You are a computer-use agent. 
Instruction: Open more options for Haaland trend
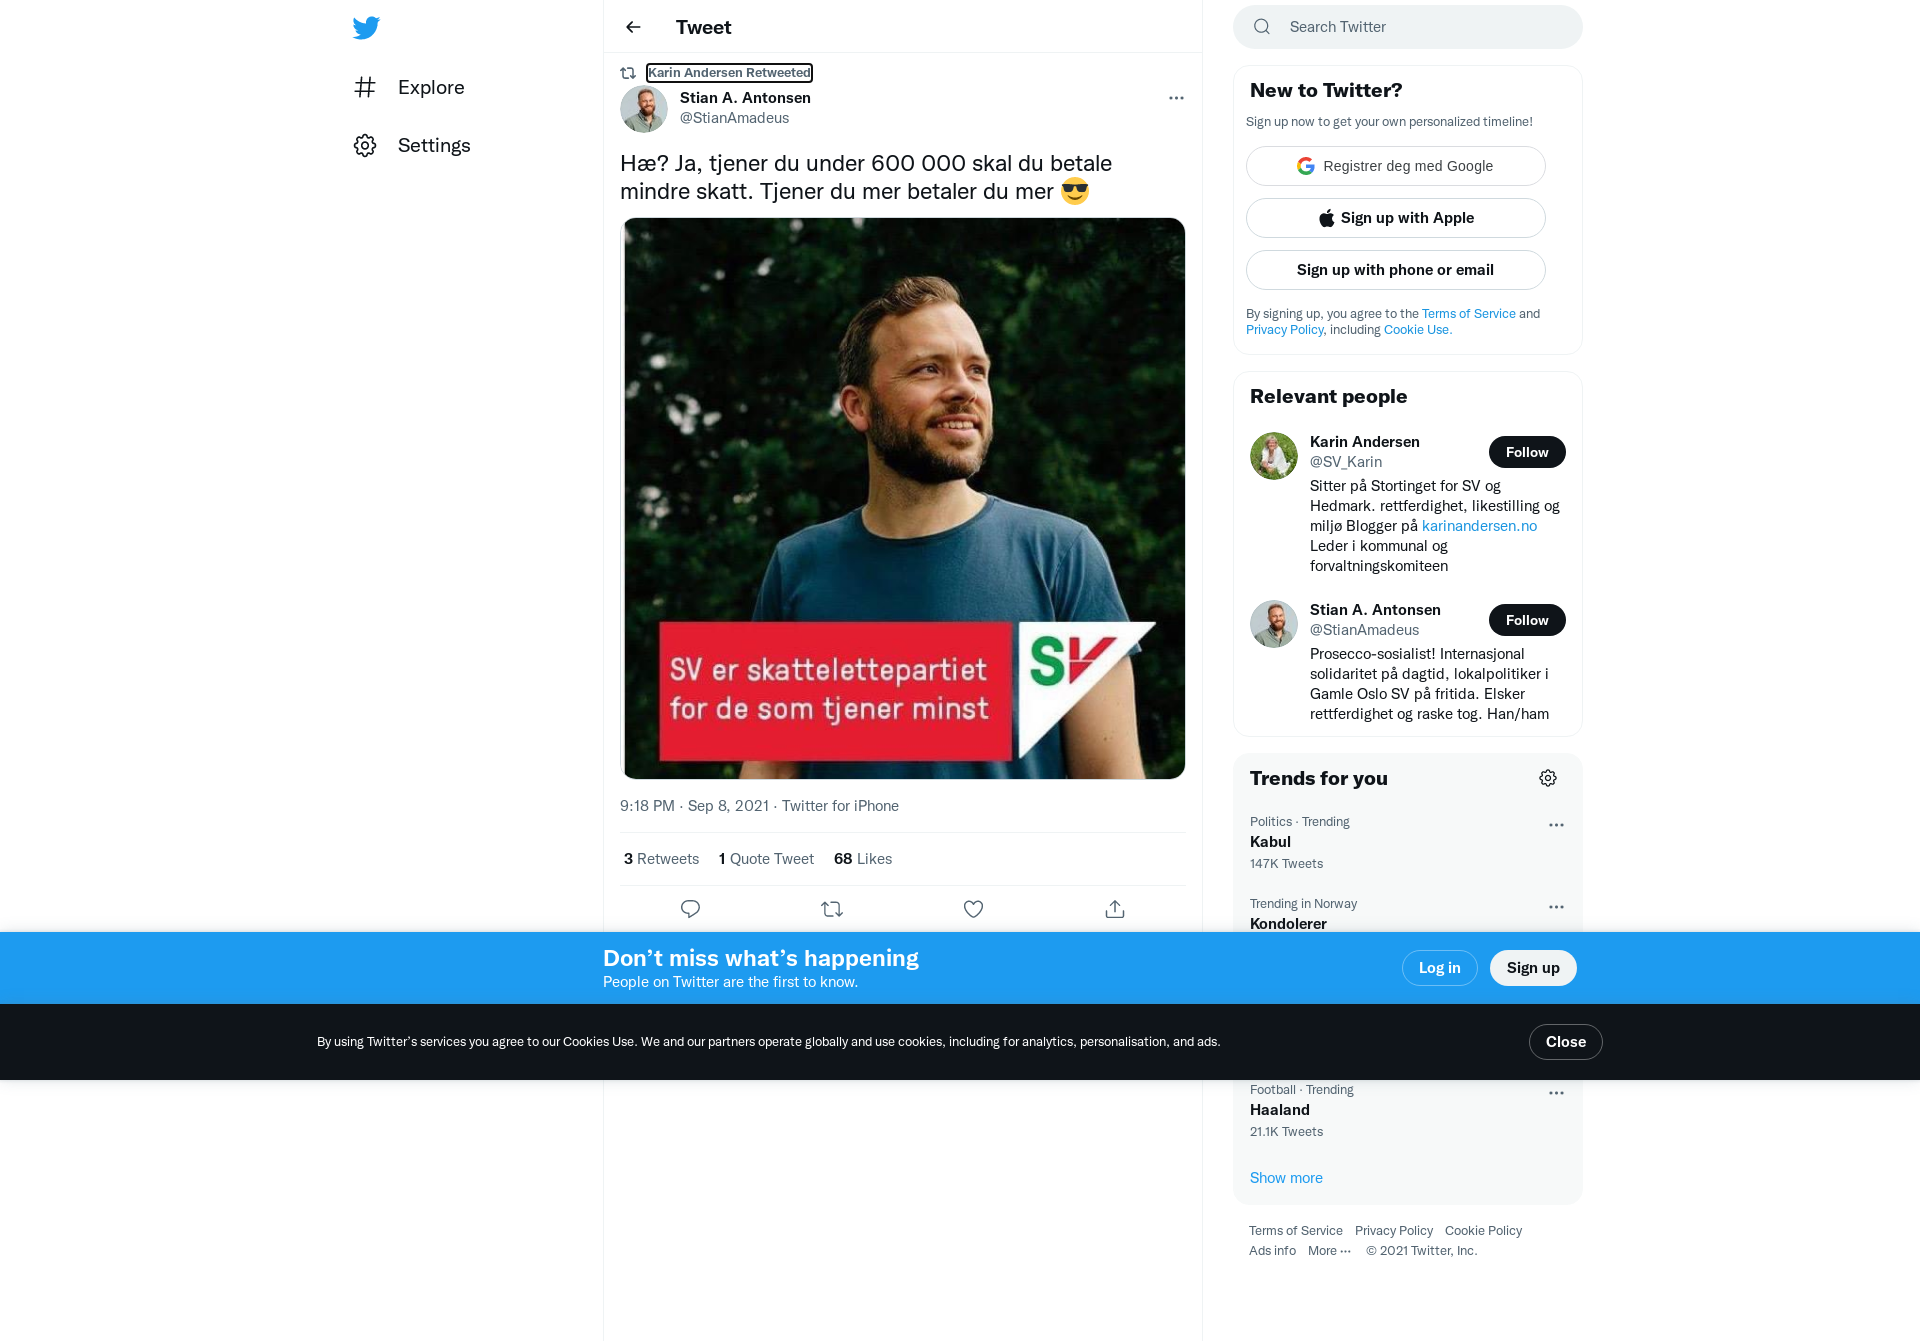pos(1556,1093)
